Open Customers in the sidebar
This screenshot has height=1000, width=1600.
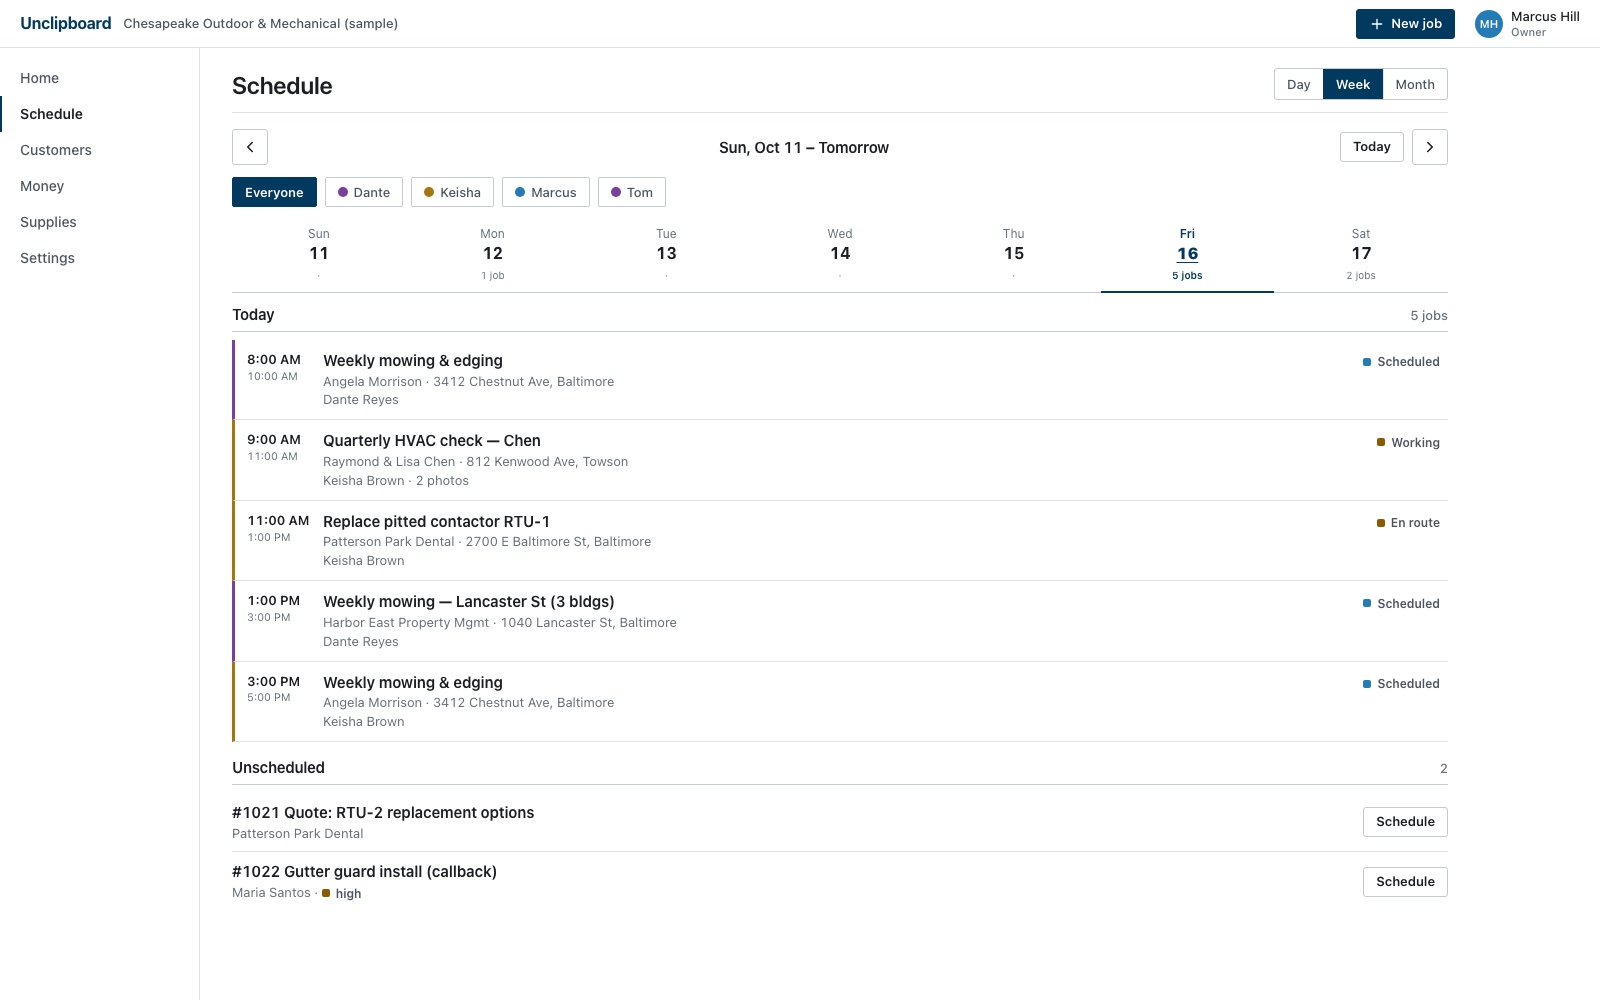tap(100, 150)
